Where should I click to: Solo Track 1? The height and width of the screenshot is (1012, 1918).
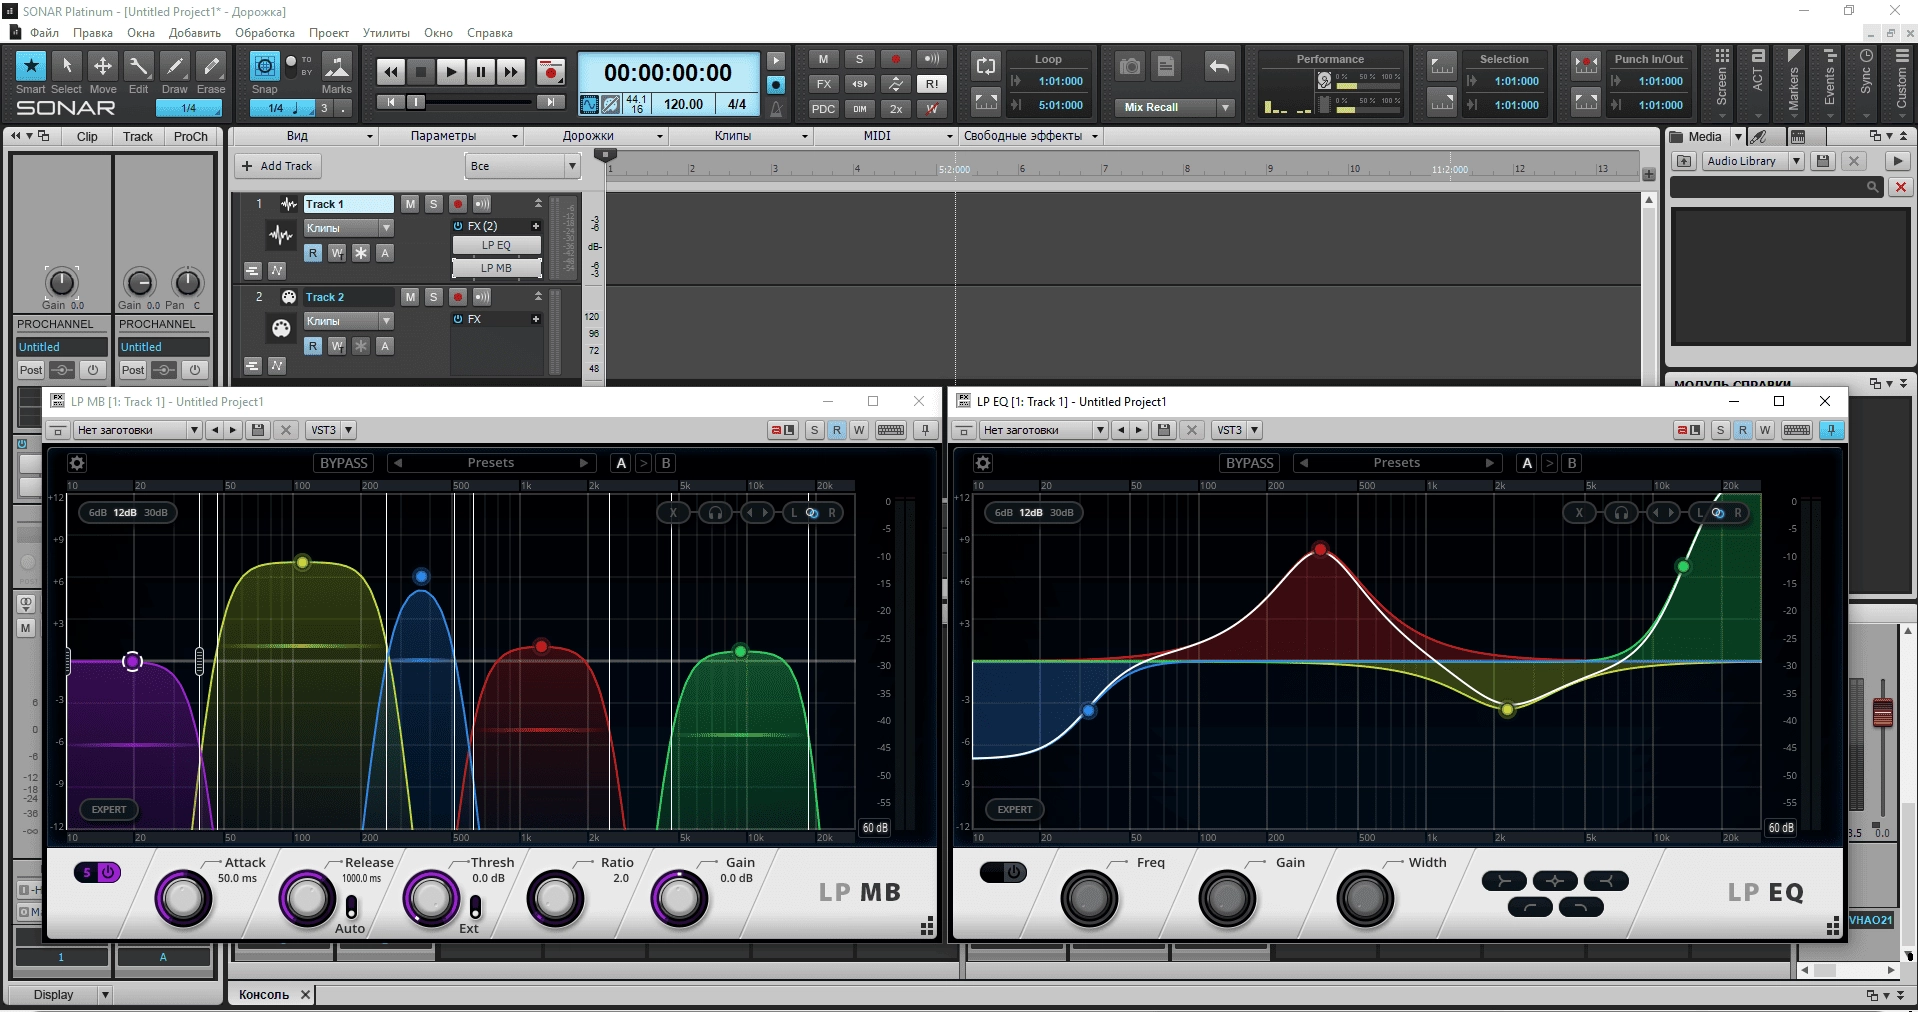433,204
